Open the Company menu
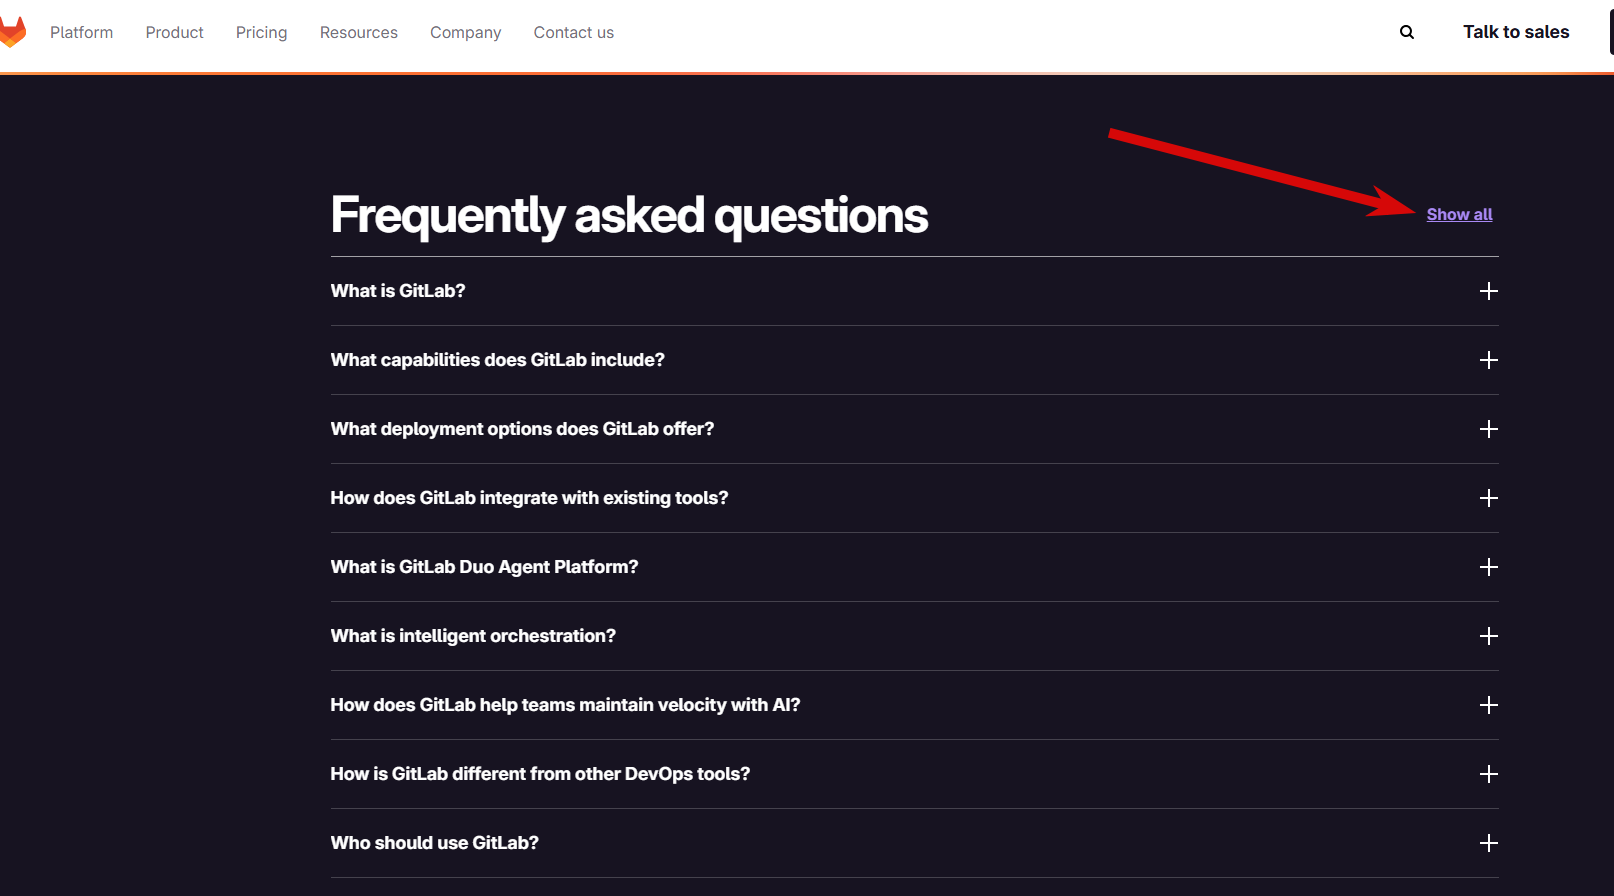The image size is (1614, 896). coord(465,32)
